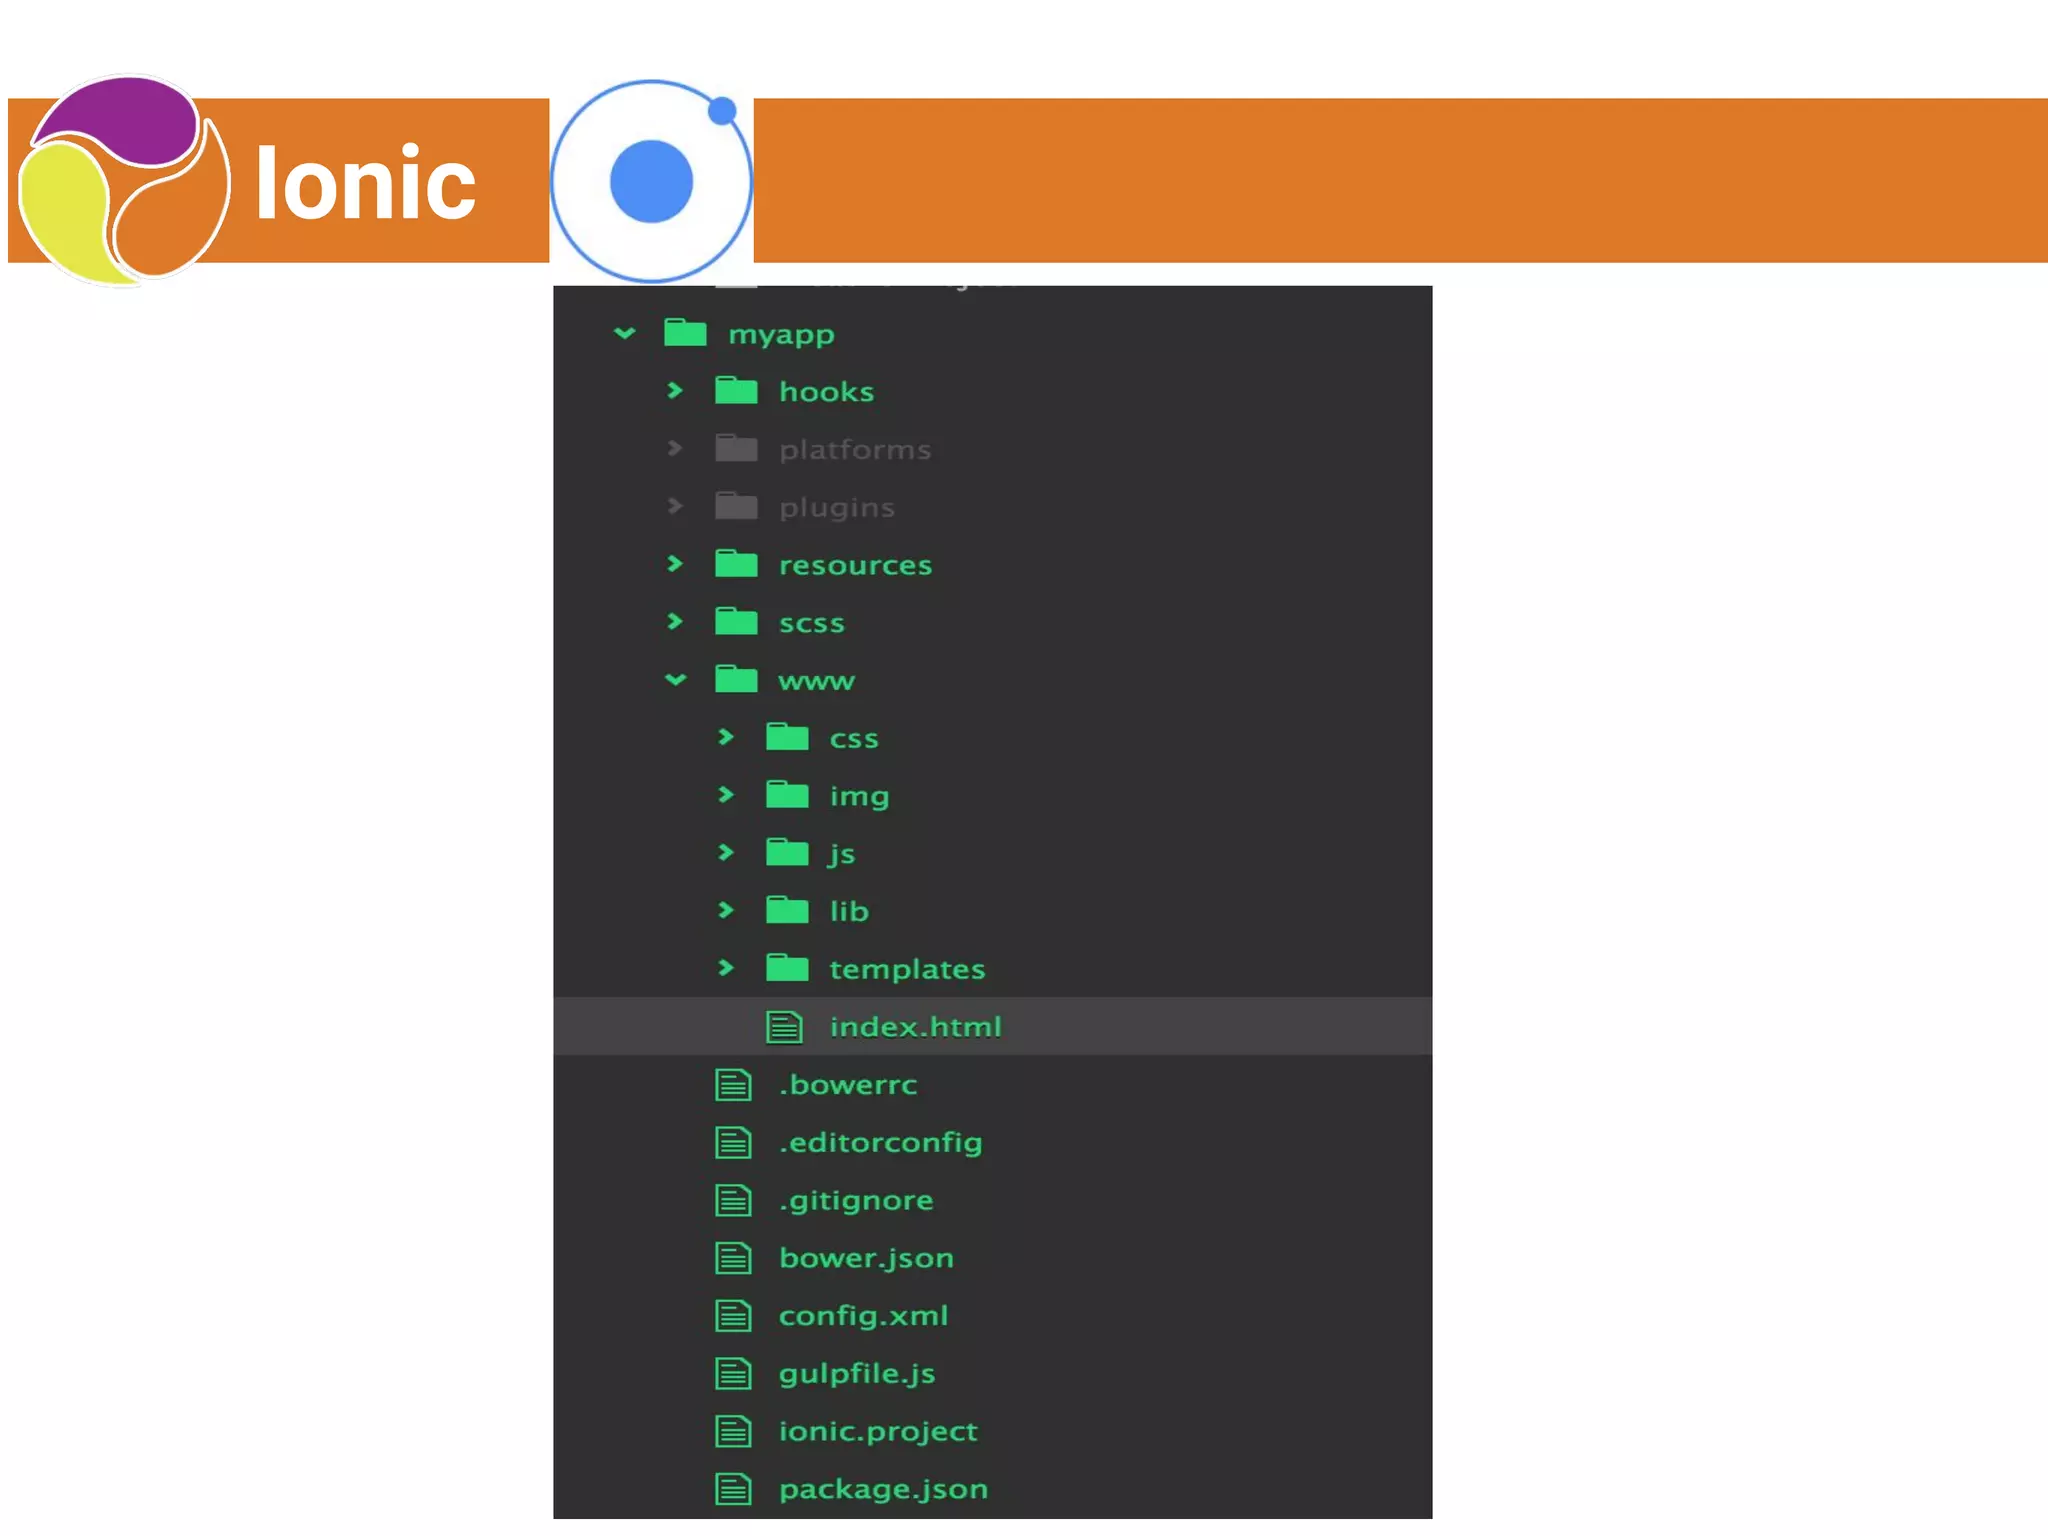Expand the css folder arrow
This screenshot has height=1536, width=2048.
[x=726, y=737]
